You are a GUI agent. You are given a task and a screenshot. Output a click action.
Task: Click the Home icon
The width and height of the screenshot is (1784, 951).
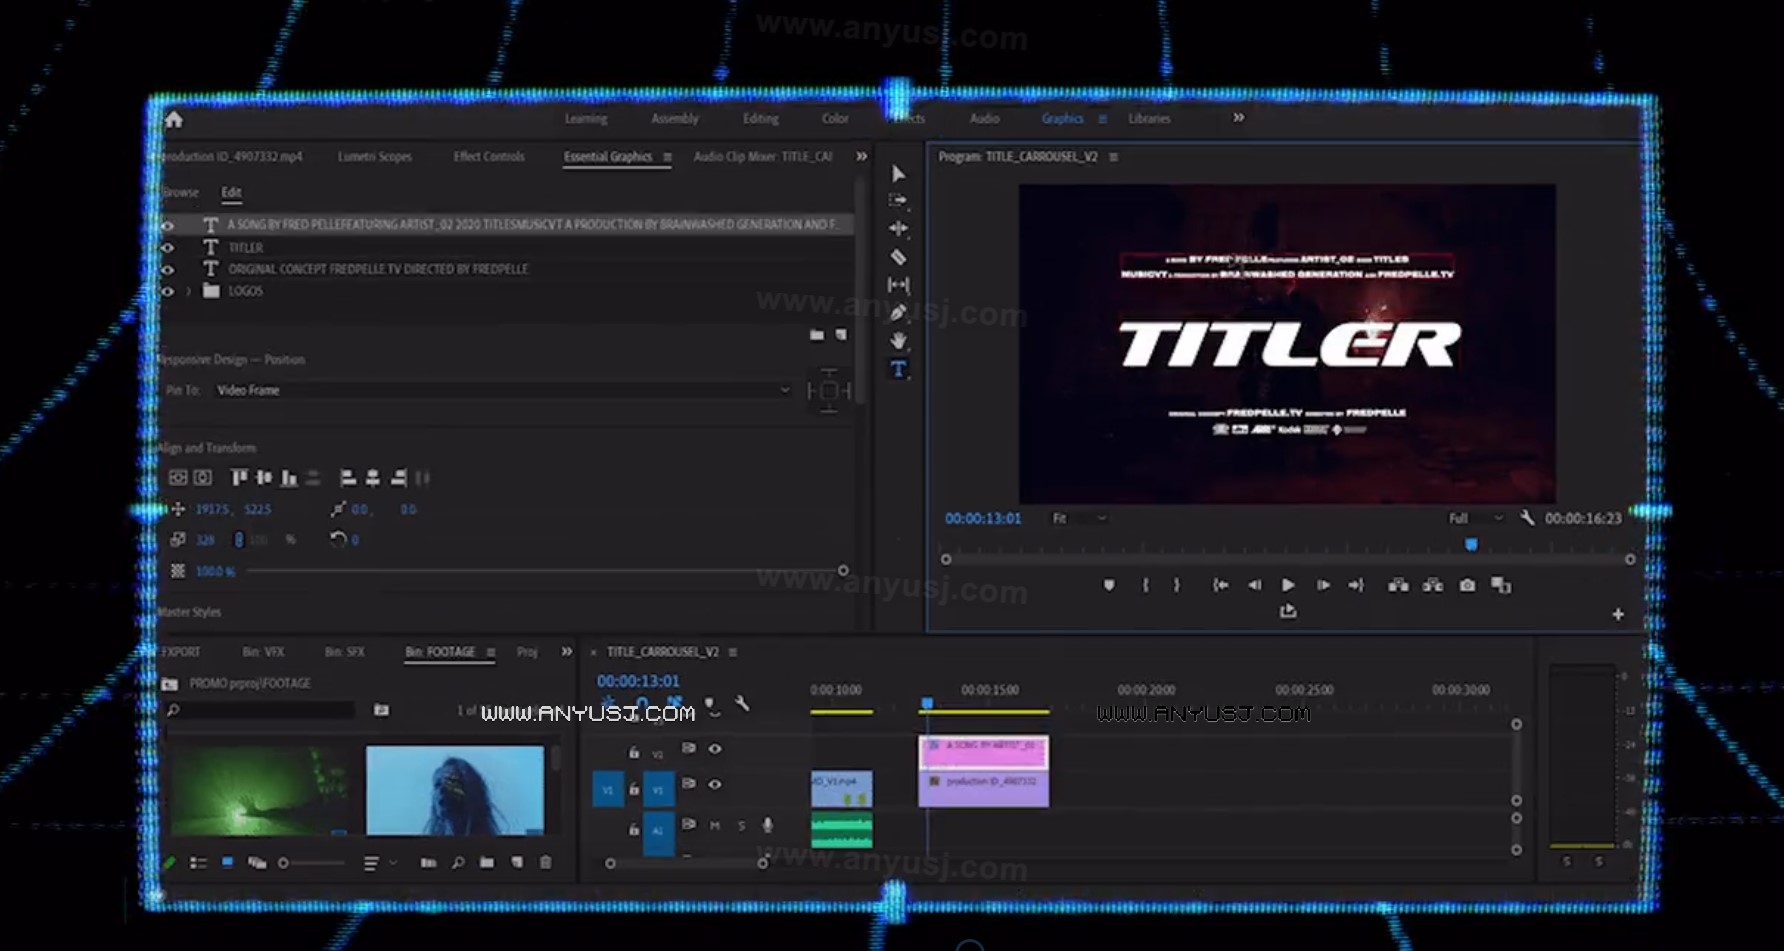[174, 120]
